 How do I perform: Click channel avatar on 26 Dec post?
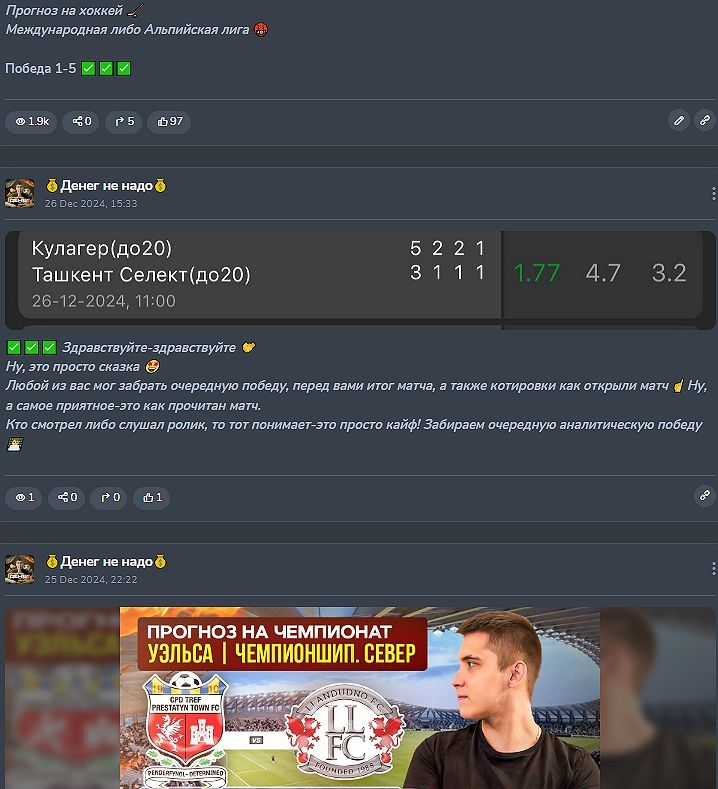pos(20,193)
